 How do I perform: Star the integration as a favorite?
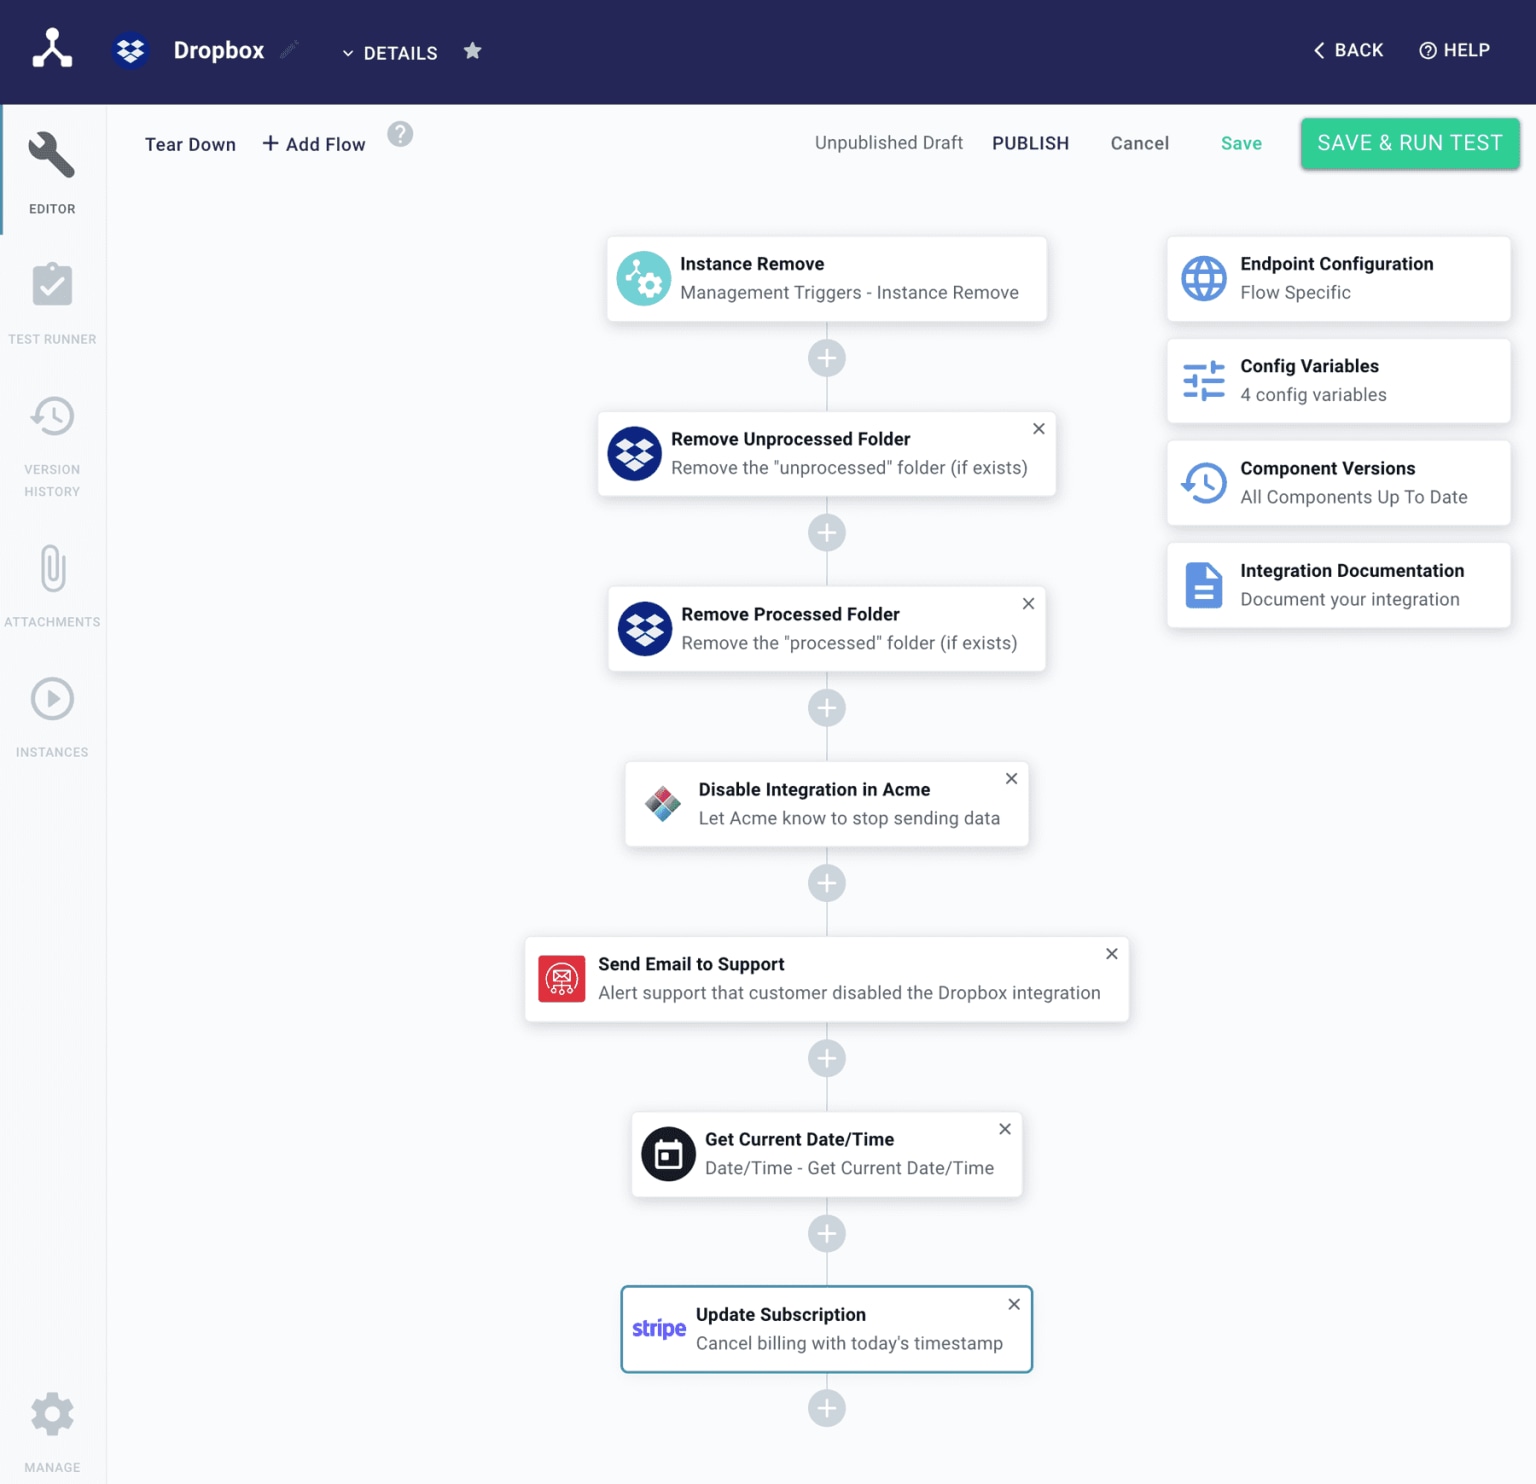pos(473,51)
